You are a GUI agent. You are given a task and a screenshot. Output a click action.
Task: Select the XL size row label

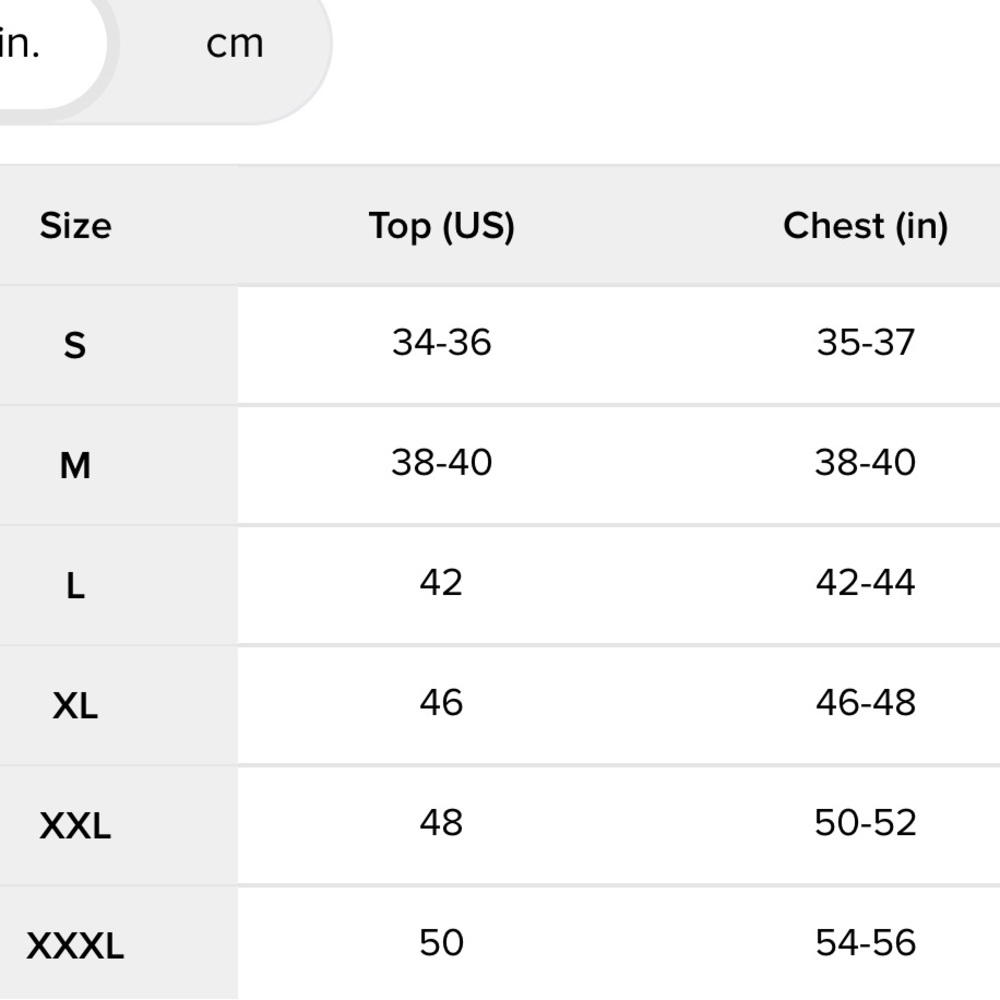click(75, 706)
